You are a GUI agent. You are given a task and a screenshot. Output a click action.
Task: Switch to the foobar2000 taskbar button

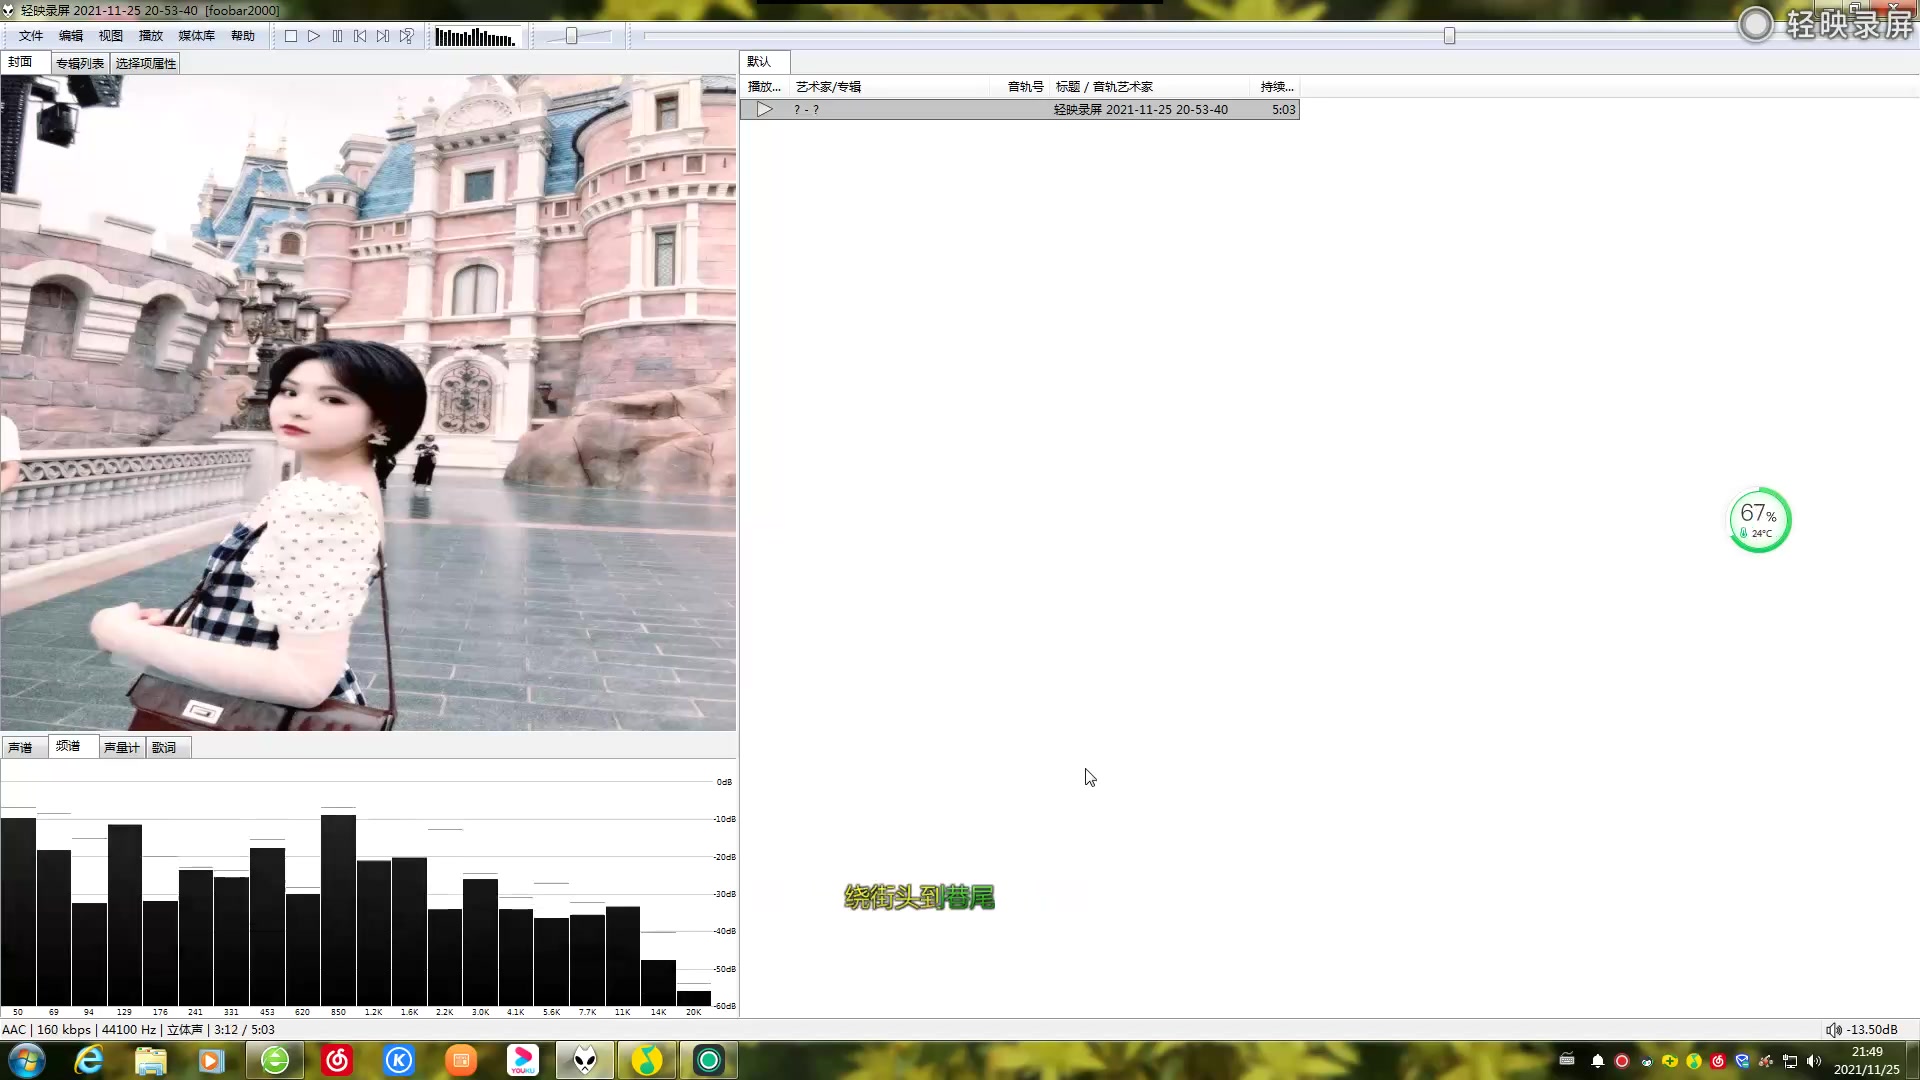(x=585, y=1060)
